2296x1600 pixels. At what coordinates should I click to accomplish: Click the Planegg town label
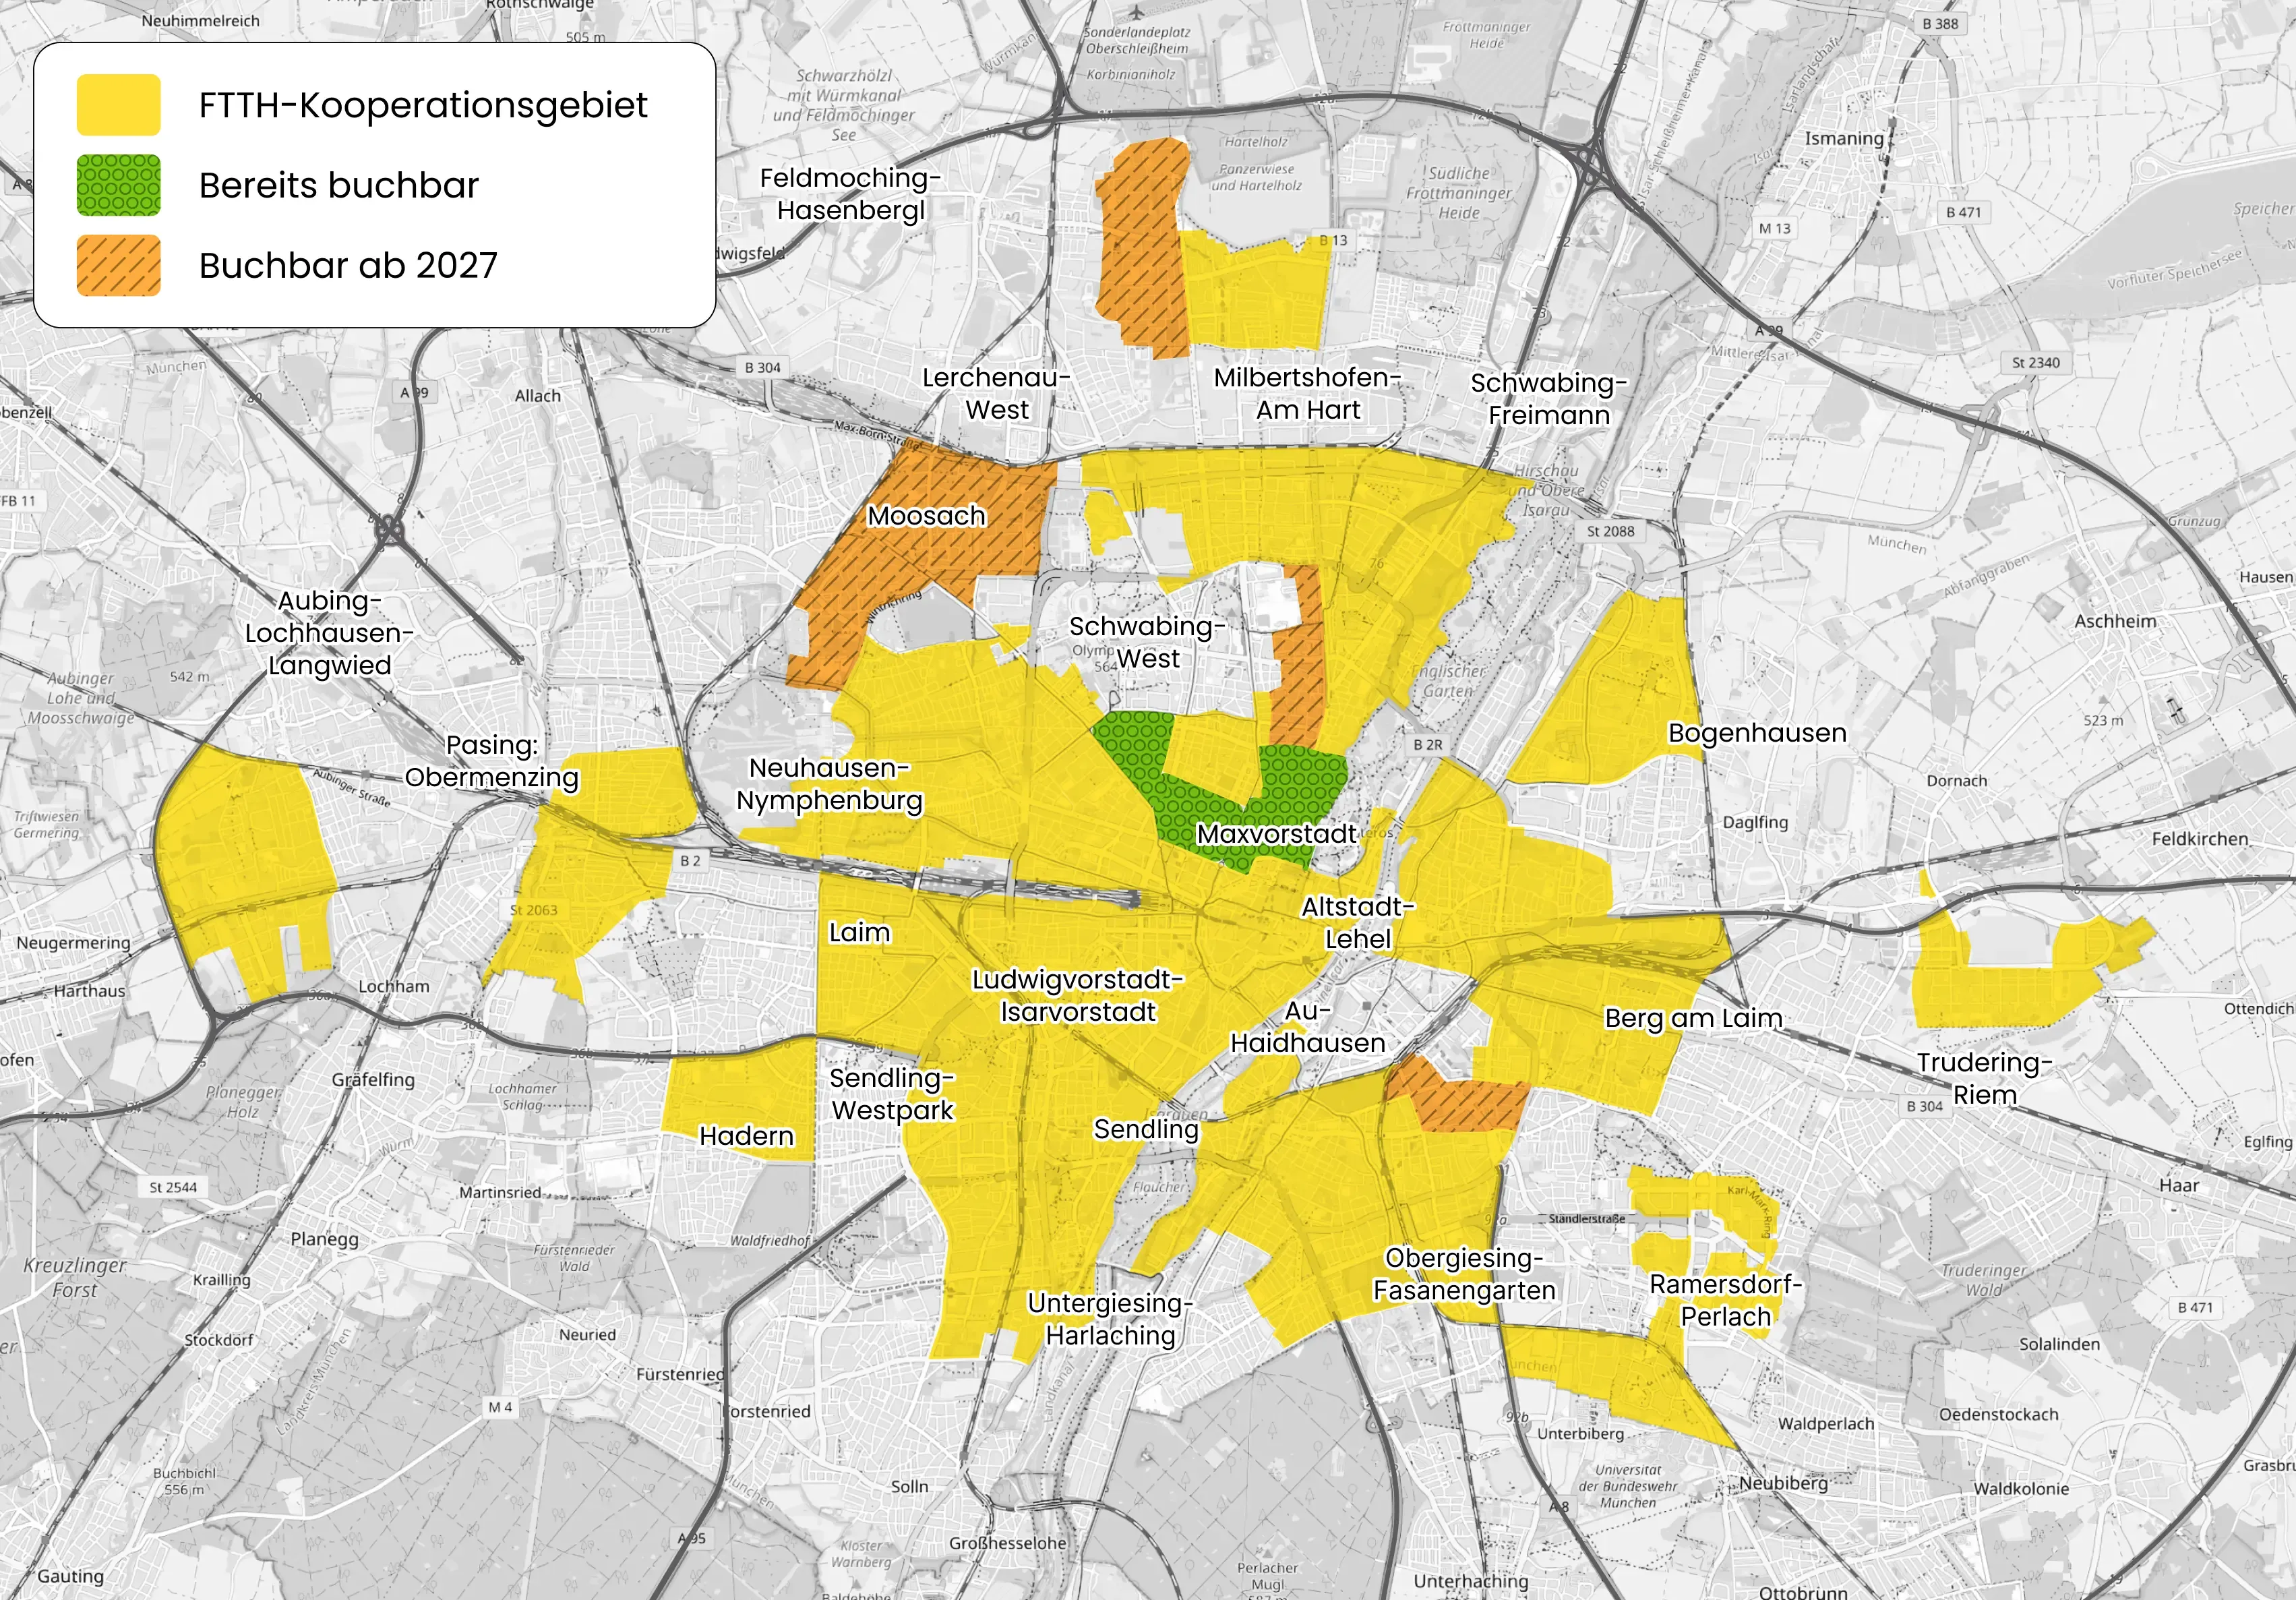pos(324,1239)
